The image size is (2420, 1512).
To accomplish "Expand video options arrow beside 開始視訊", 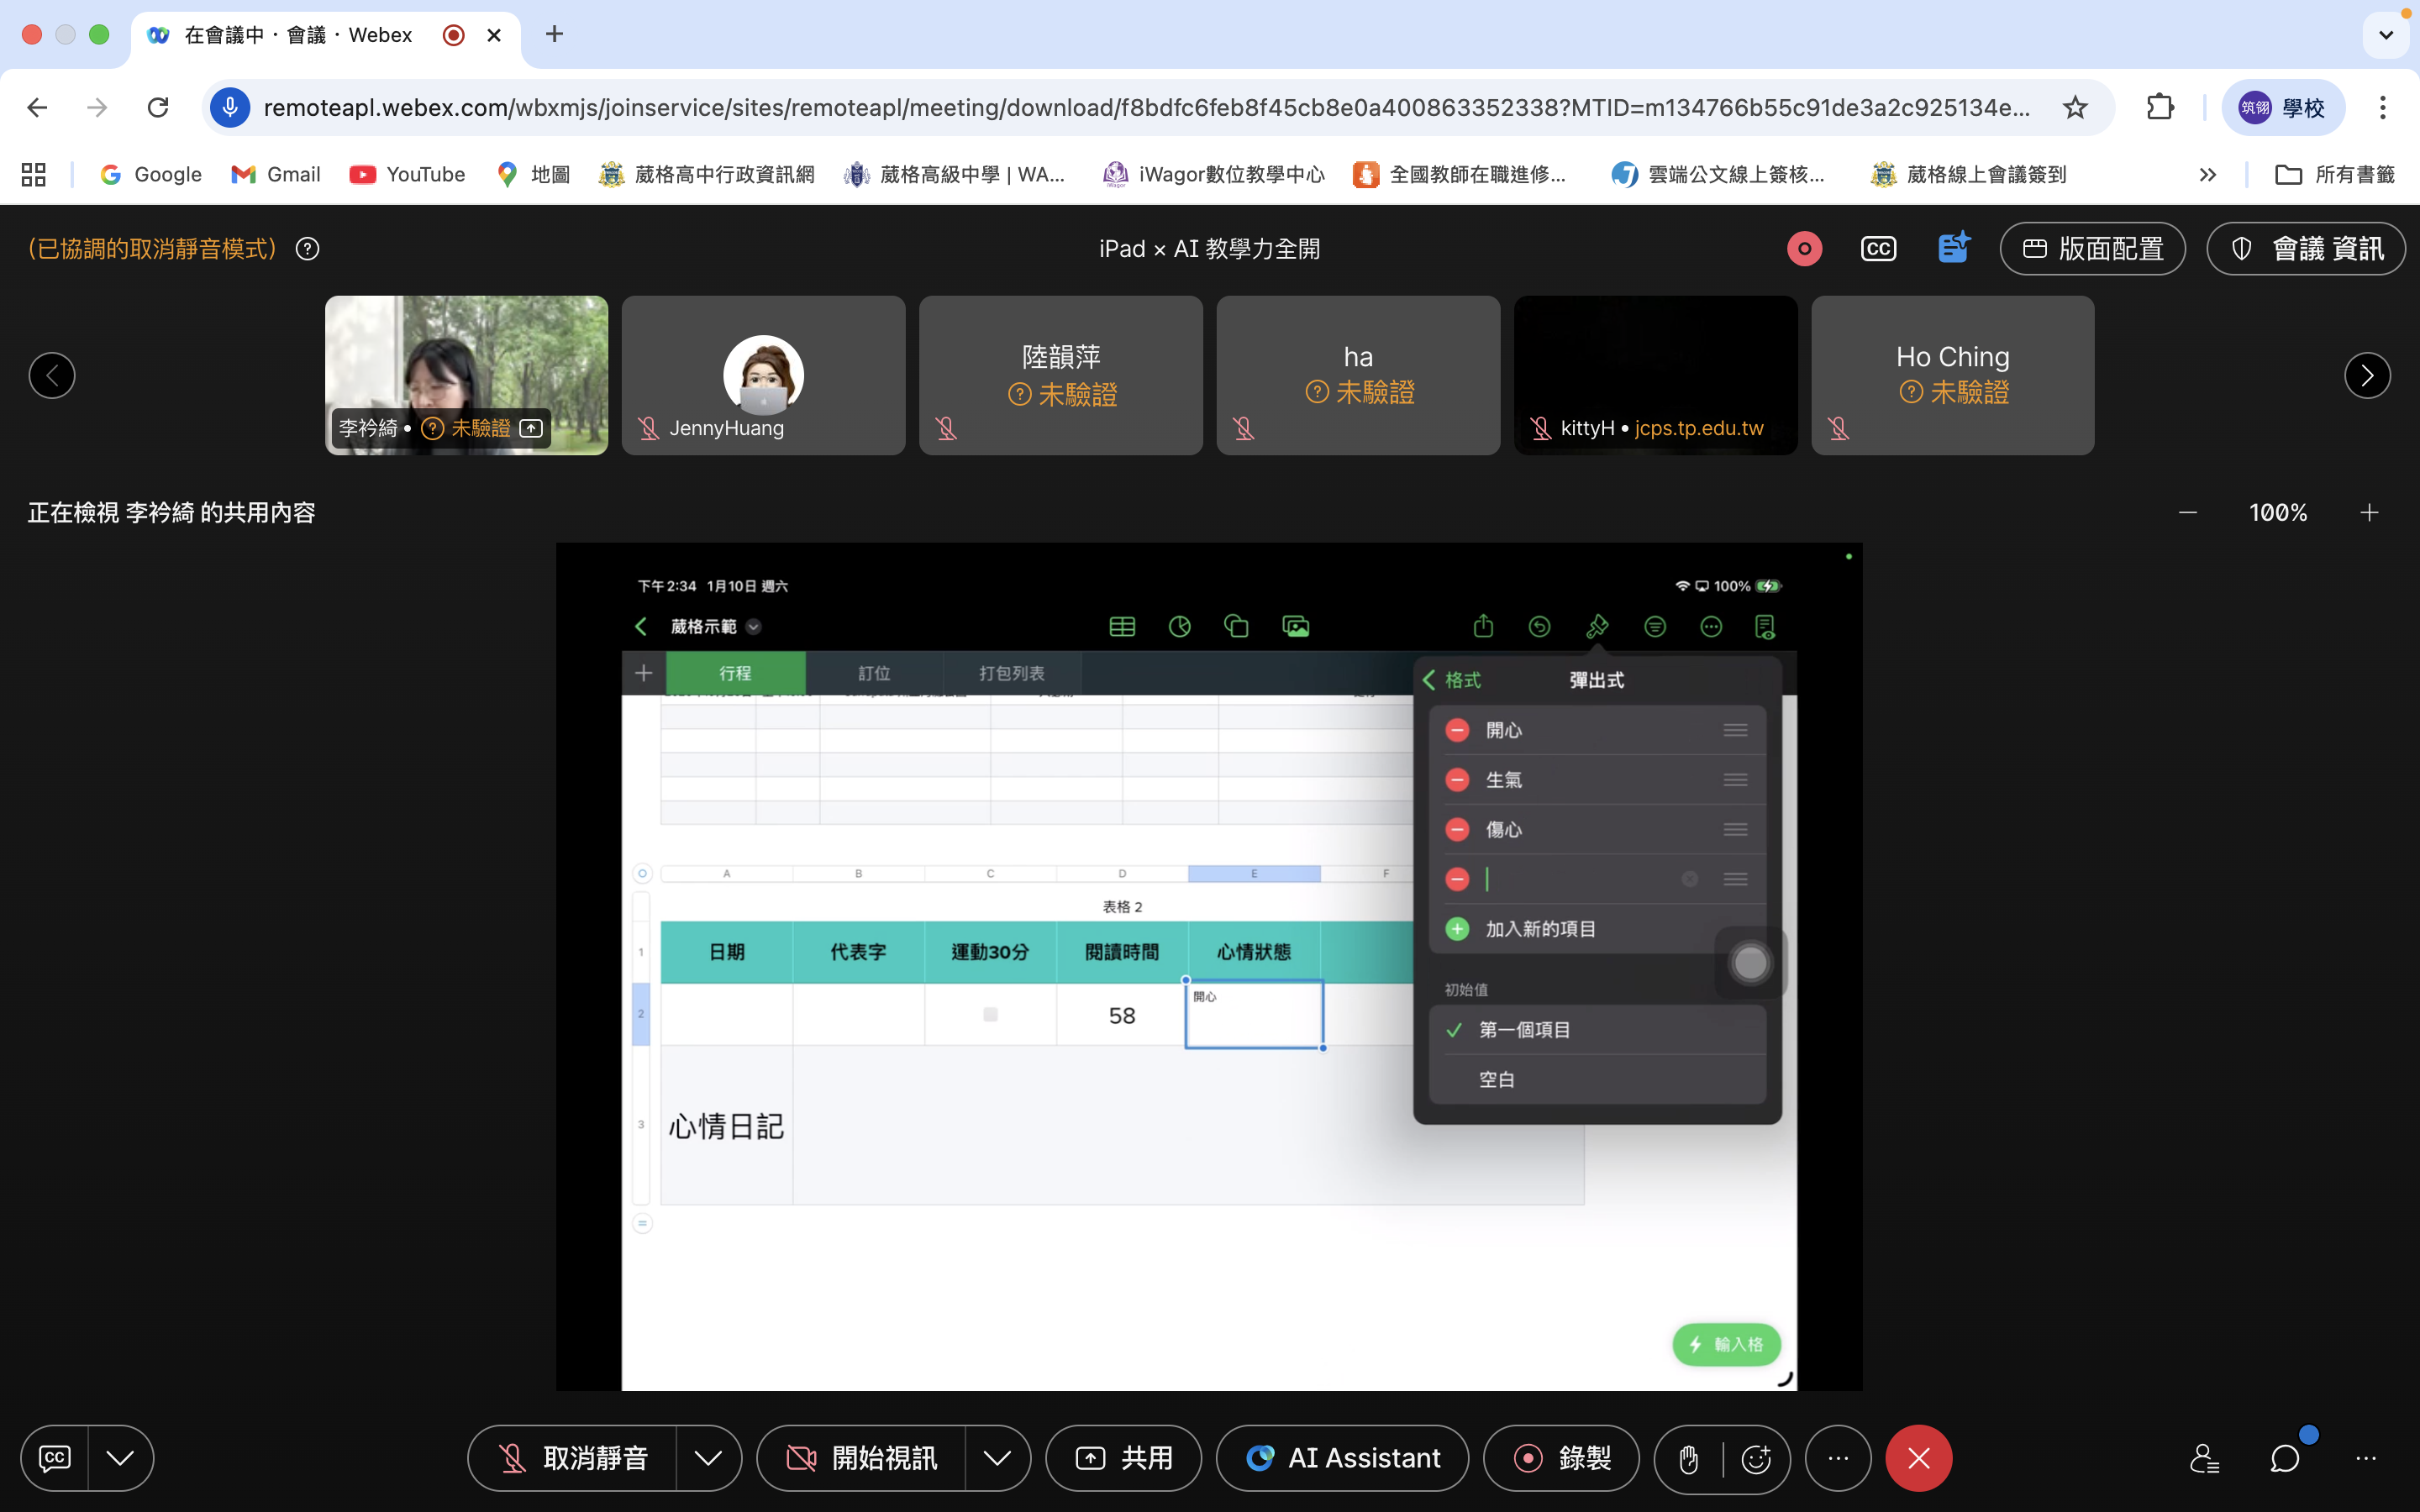I will coord(997,1458).
